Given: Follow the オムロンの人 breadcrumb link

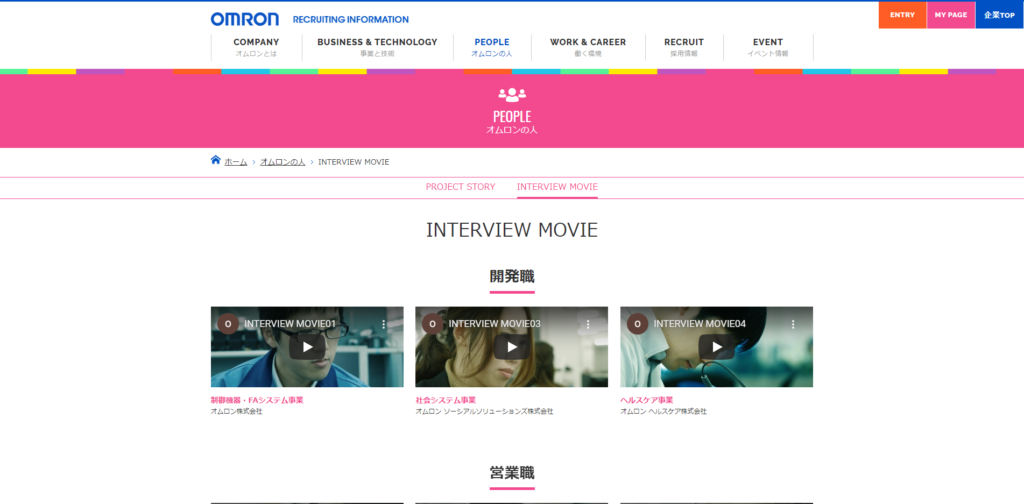Looking at the screenshot, I should (x=282, y=162).
